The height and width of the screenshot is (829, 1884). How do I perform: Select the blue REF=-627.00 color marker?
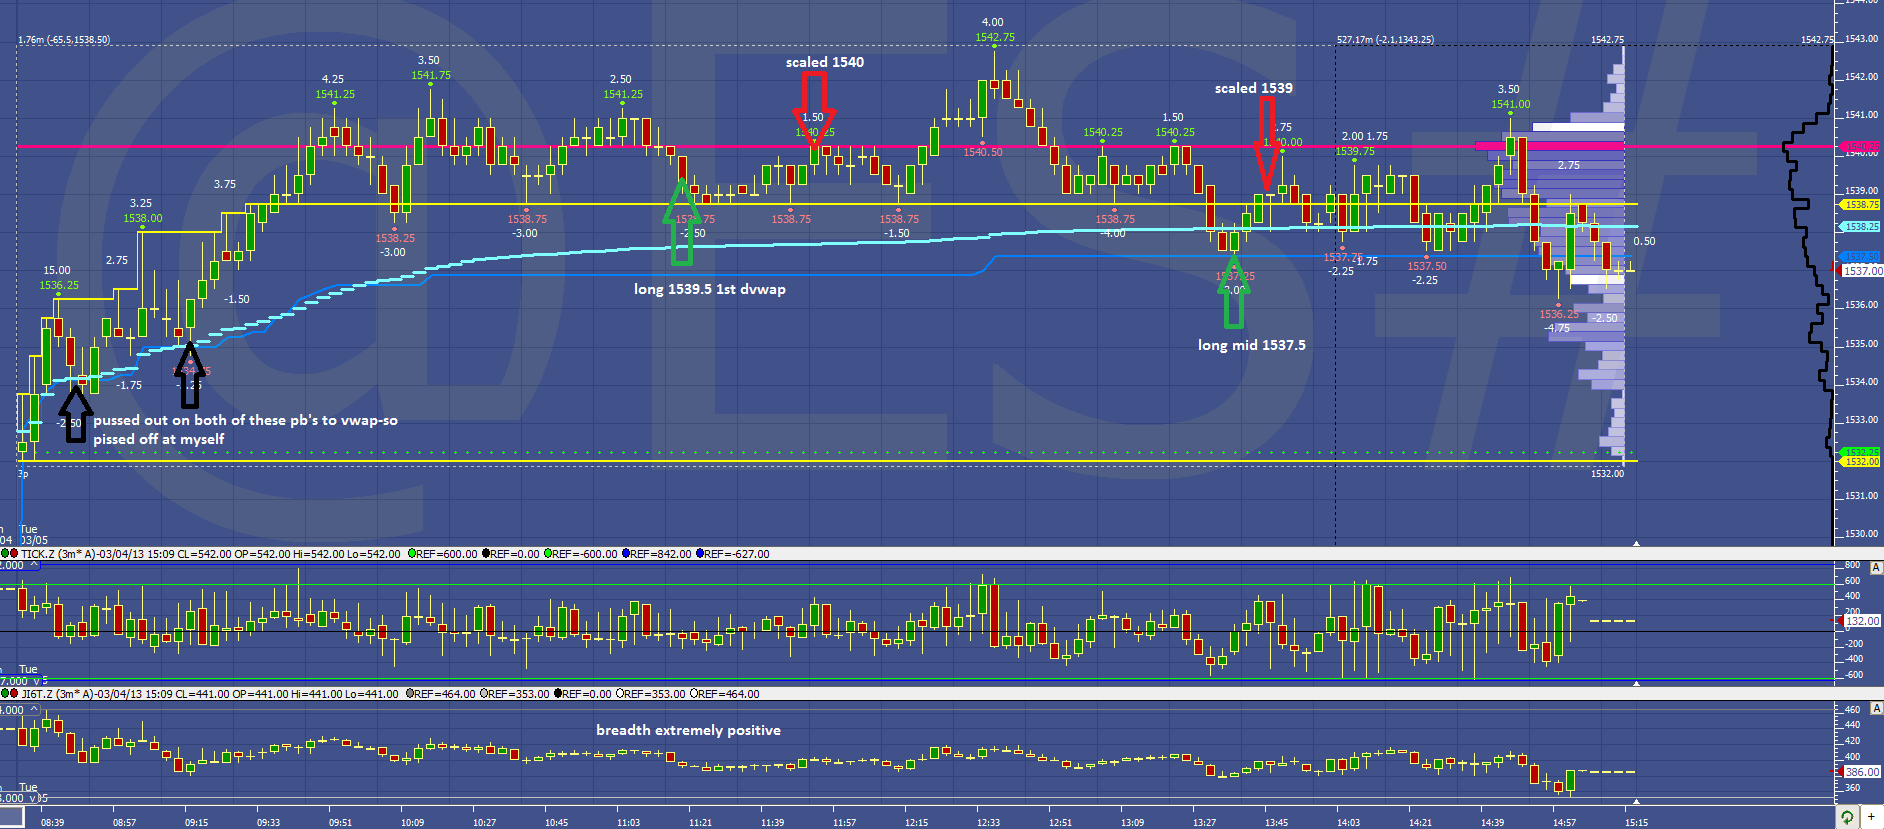(701, 554)
